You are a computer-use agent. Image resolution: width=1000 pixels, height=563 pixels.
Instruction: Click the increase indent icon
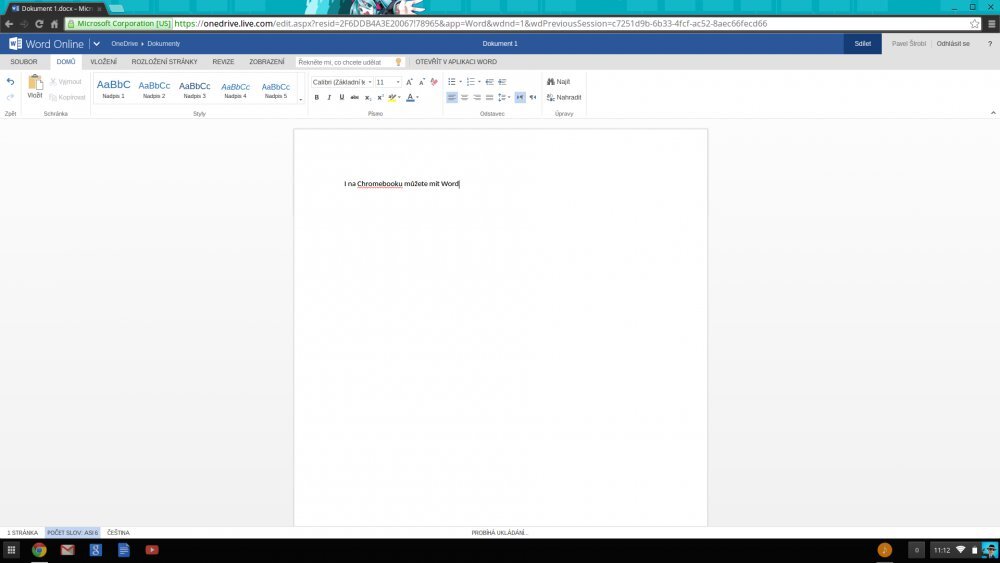click(x=503, y=82)
